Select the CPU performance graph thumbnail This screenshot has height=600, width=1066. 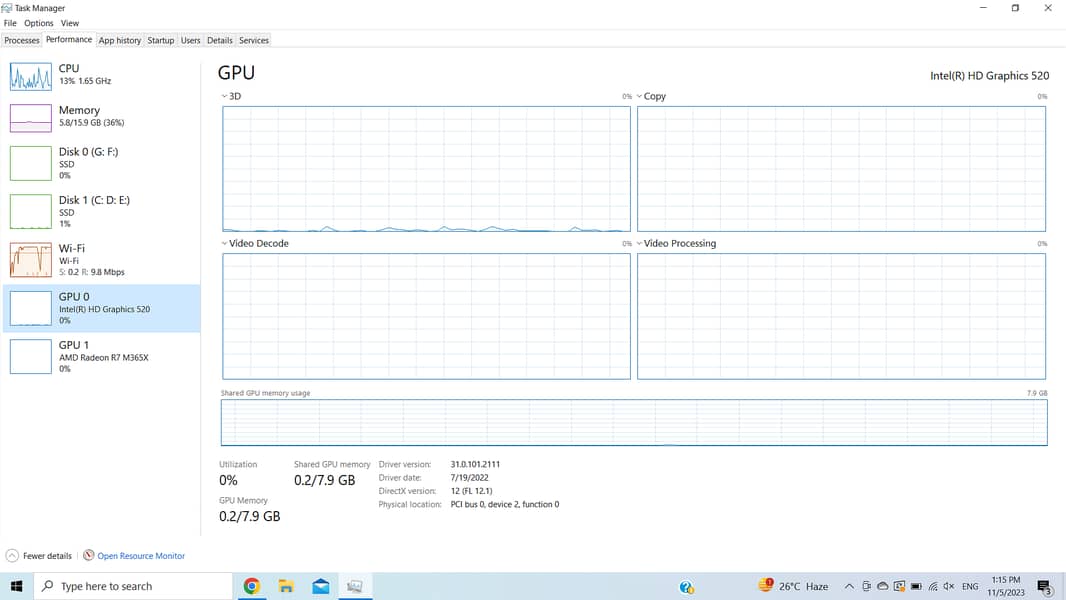click(30, 77)
